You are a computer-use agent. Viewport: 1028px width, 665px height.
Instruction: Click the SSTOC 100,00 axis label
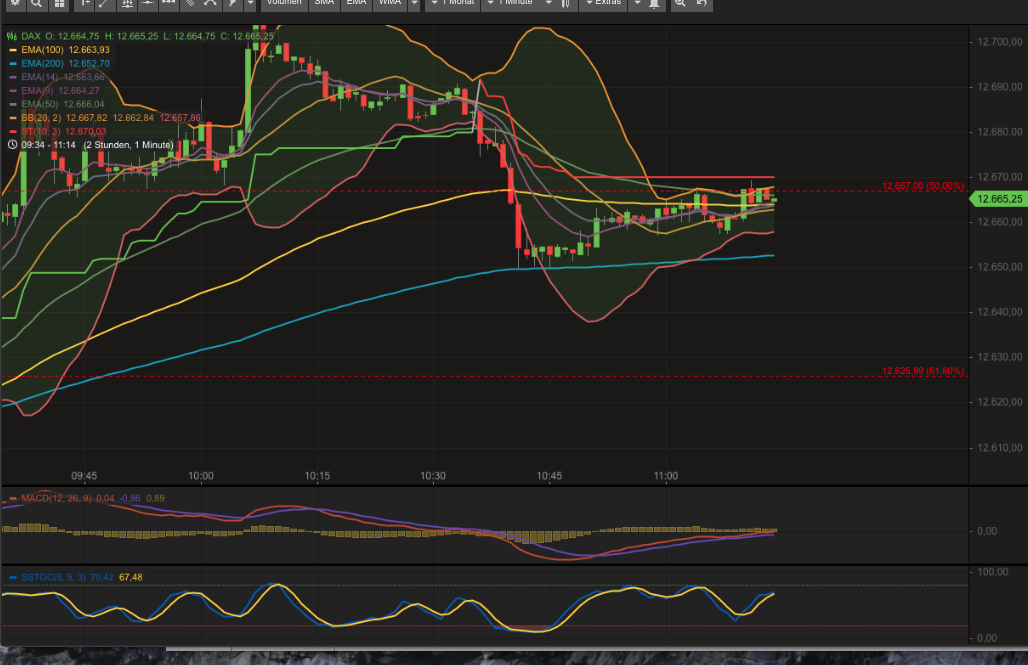[x=993, y=572]
